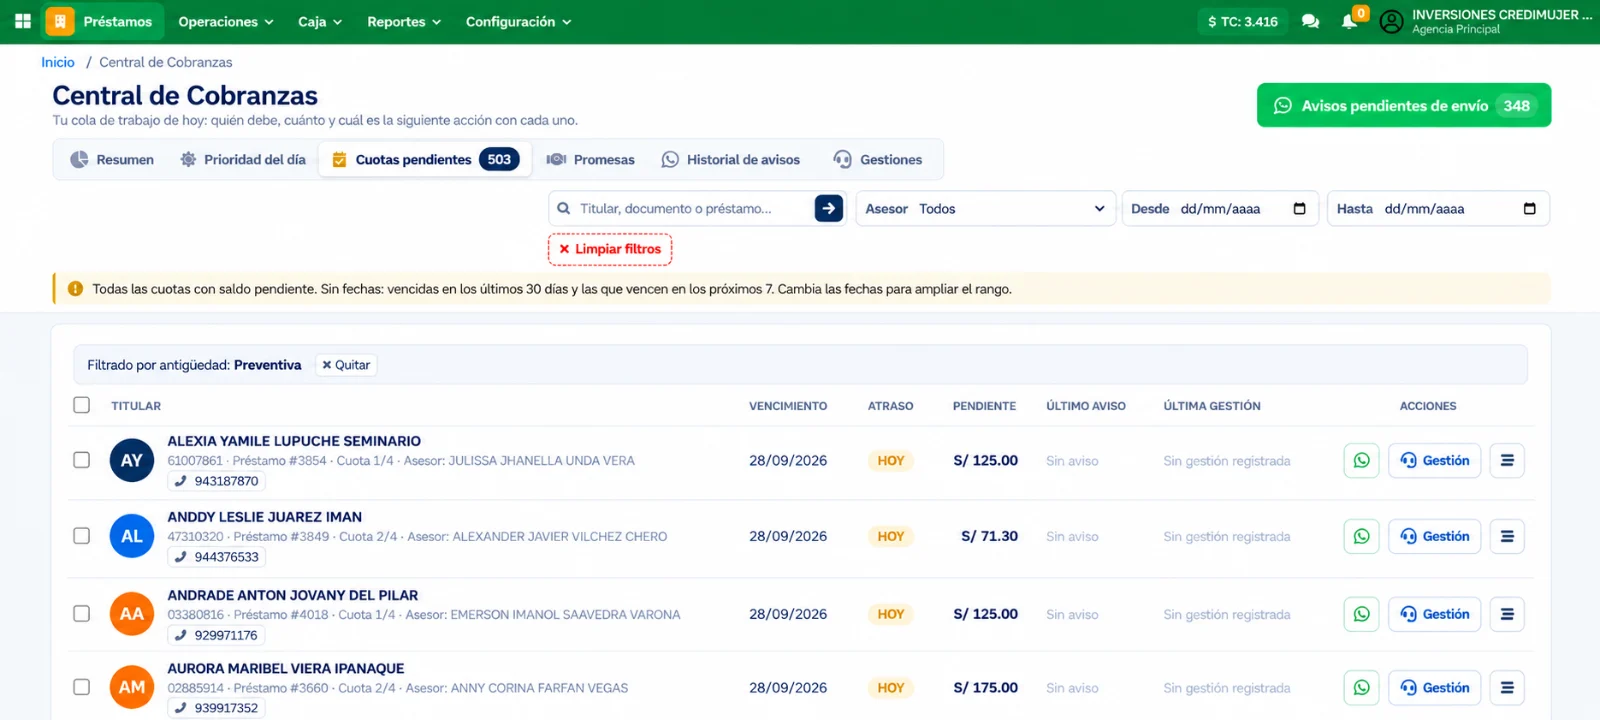This screenshot has height=720, width=1600.
Task: Click the AY avatar circle
Action: (132, 461)
